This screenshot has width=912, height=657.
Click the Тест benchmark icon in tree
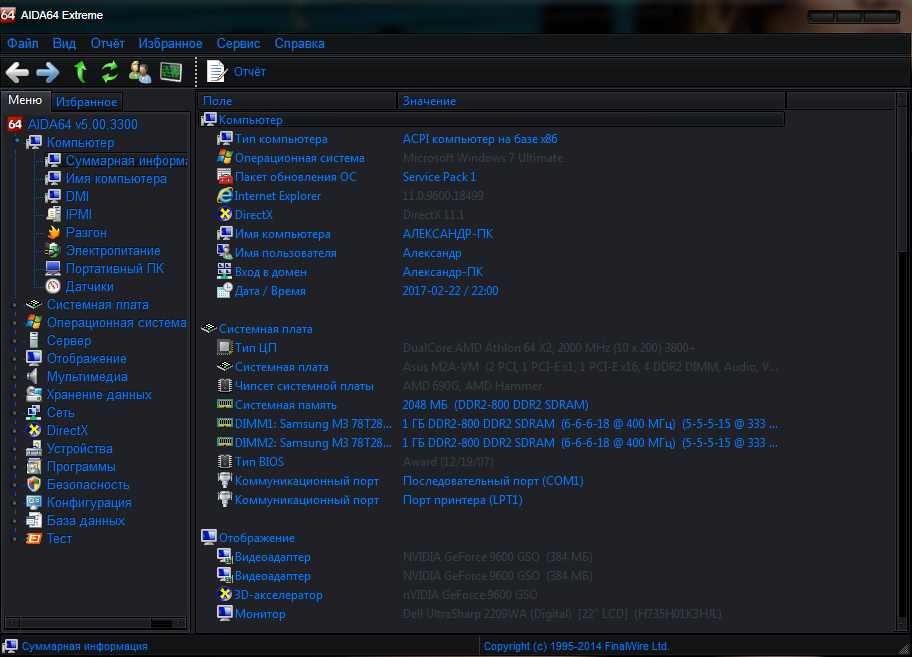(x=34, y=539)
